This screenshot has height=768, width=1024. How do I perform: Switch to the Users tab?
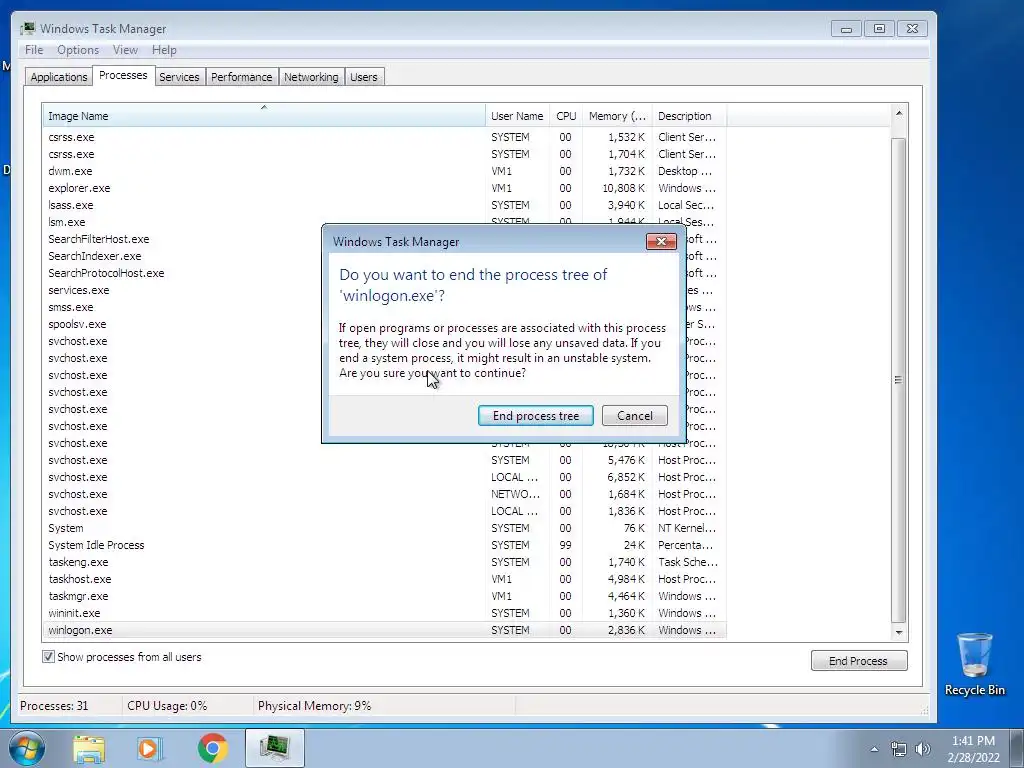(x=364, y=77)
